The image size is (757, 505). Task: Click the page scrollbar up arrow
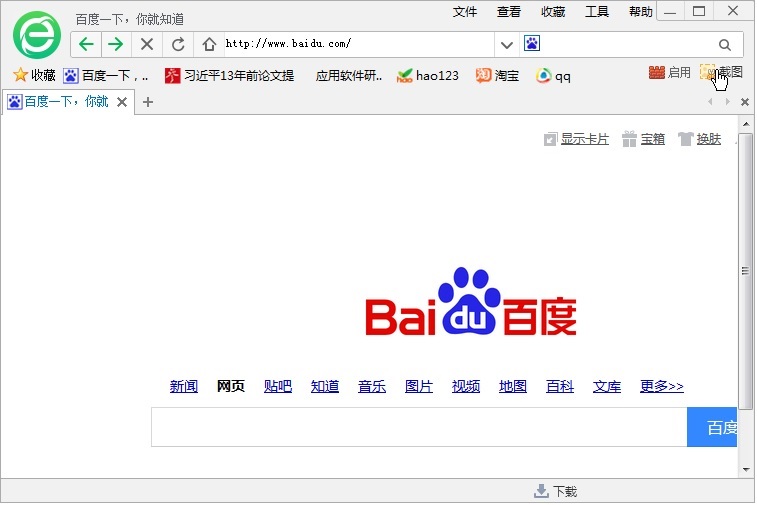[x=746, y=124]
